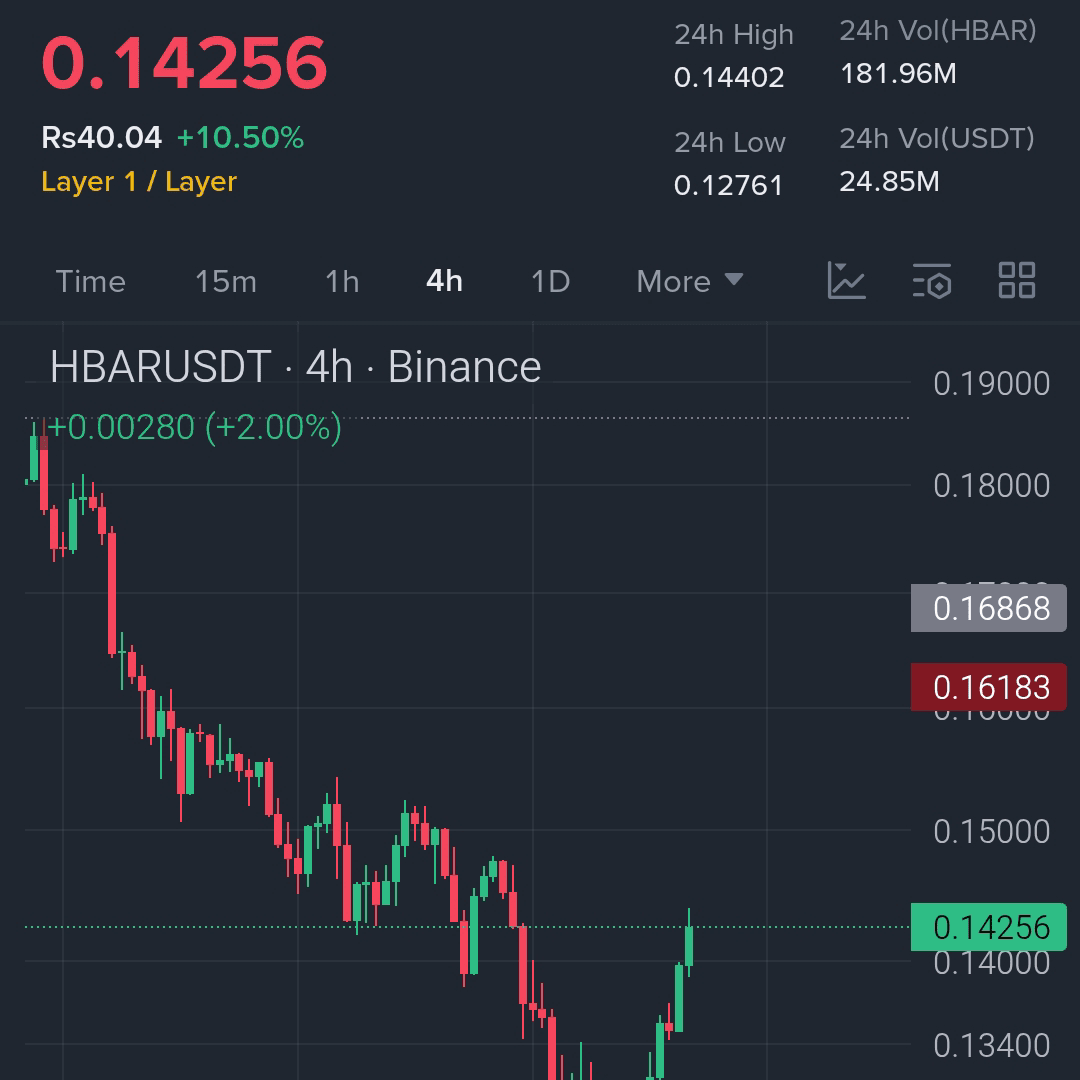The width and height of the screenshot is (1080, 1080).
Task: Click the 24h High value 0.14402
Action: (x=729, y=77)
